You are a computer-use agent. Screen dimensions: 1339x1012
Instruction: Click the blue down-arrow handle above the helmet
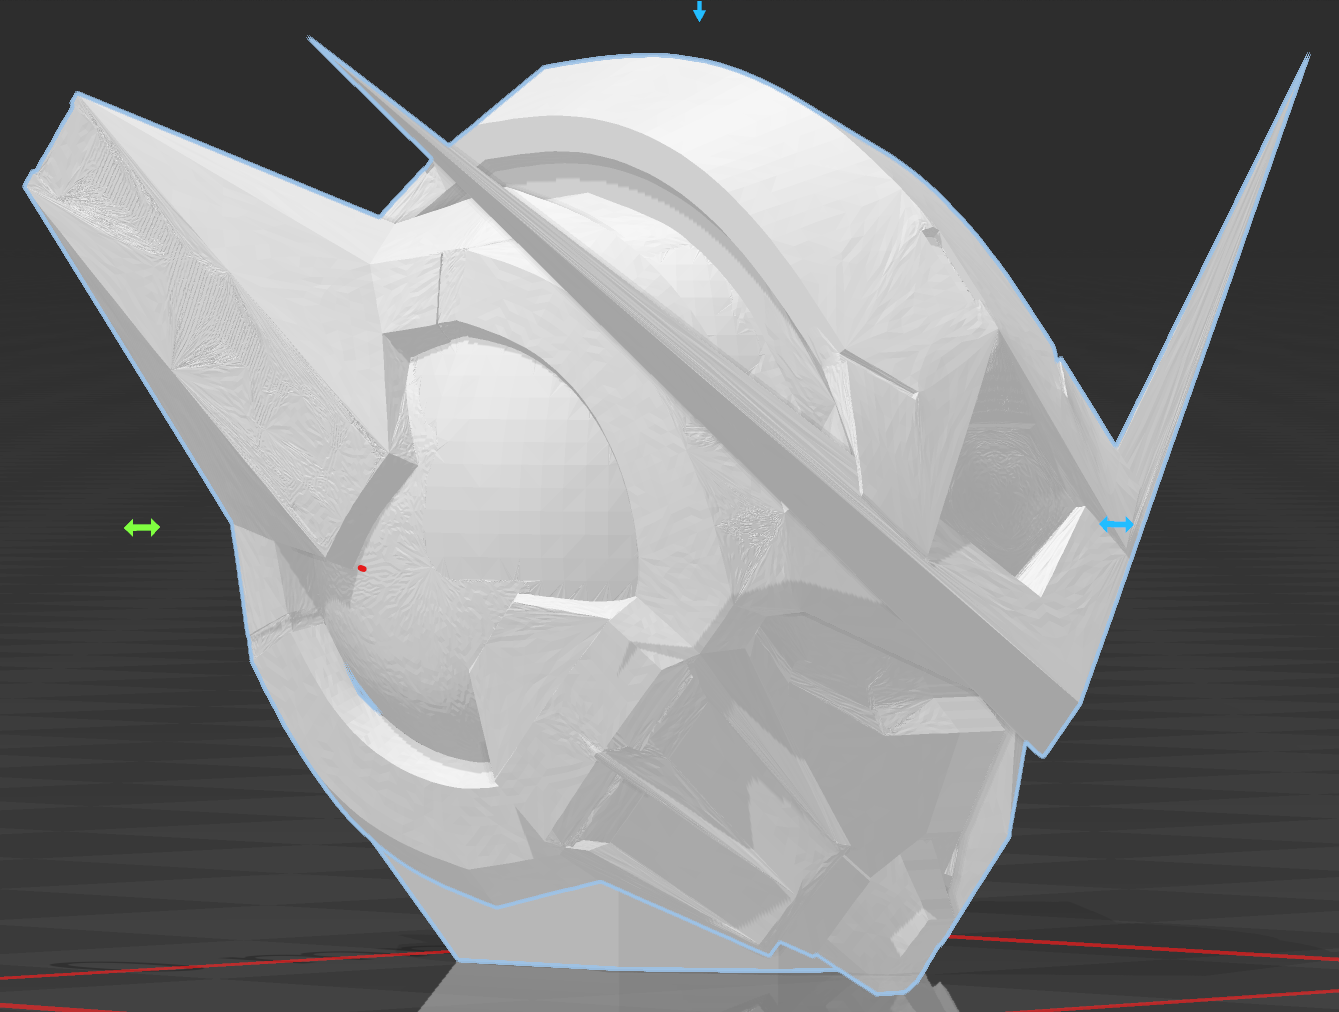(699, 11)
